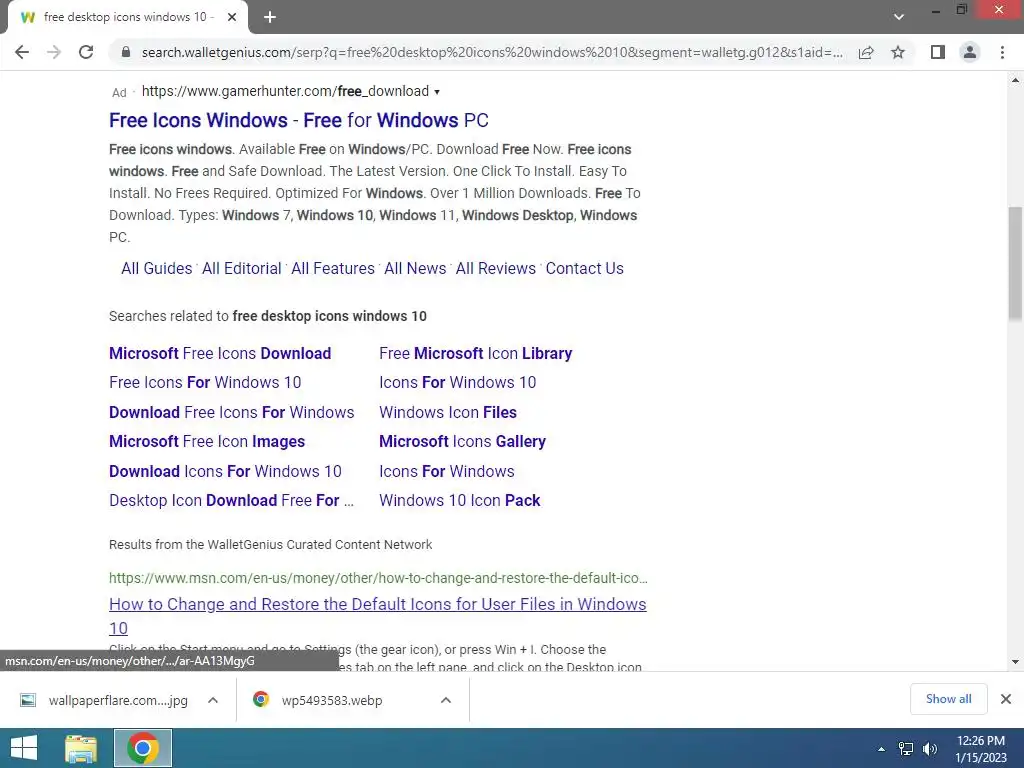The width and height of the screenshot is (1024, 768).
Task: Search Microsoft Free Icon Images
Action: 207,441
